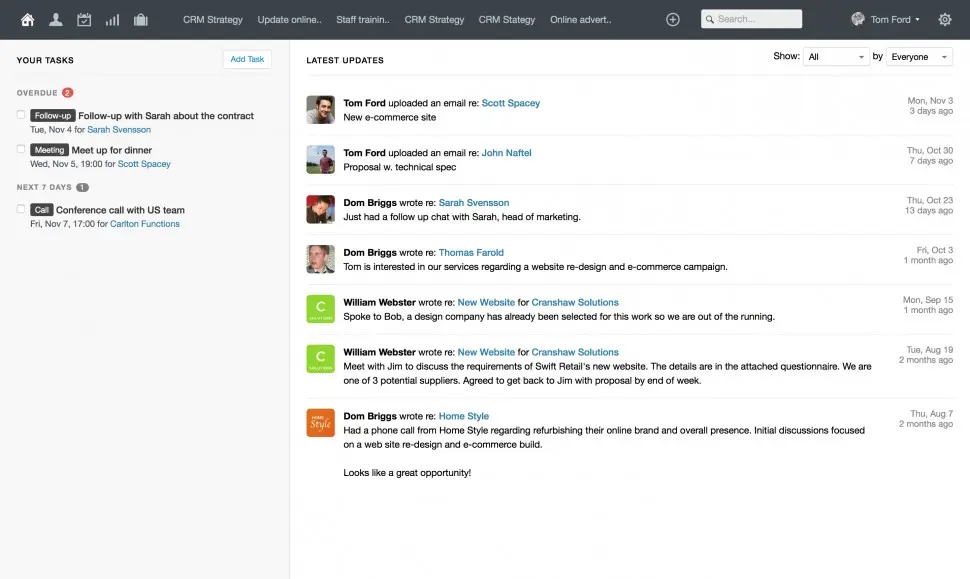Image resolution: width=970 pixels, height=579 pixels.
Task: Select the Online advert tab
Action: point(581,19)
